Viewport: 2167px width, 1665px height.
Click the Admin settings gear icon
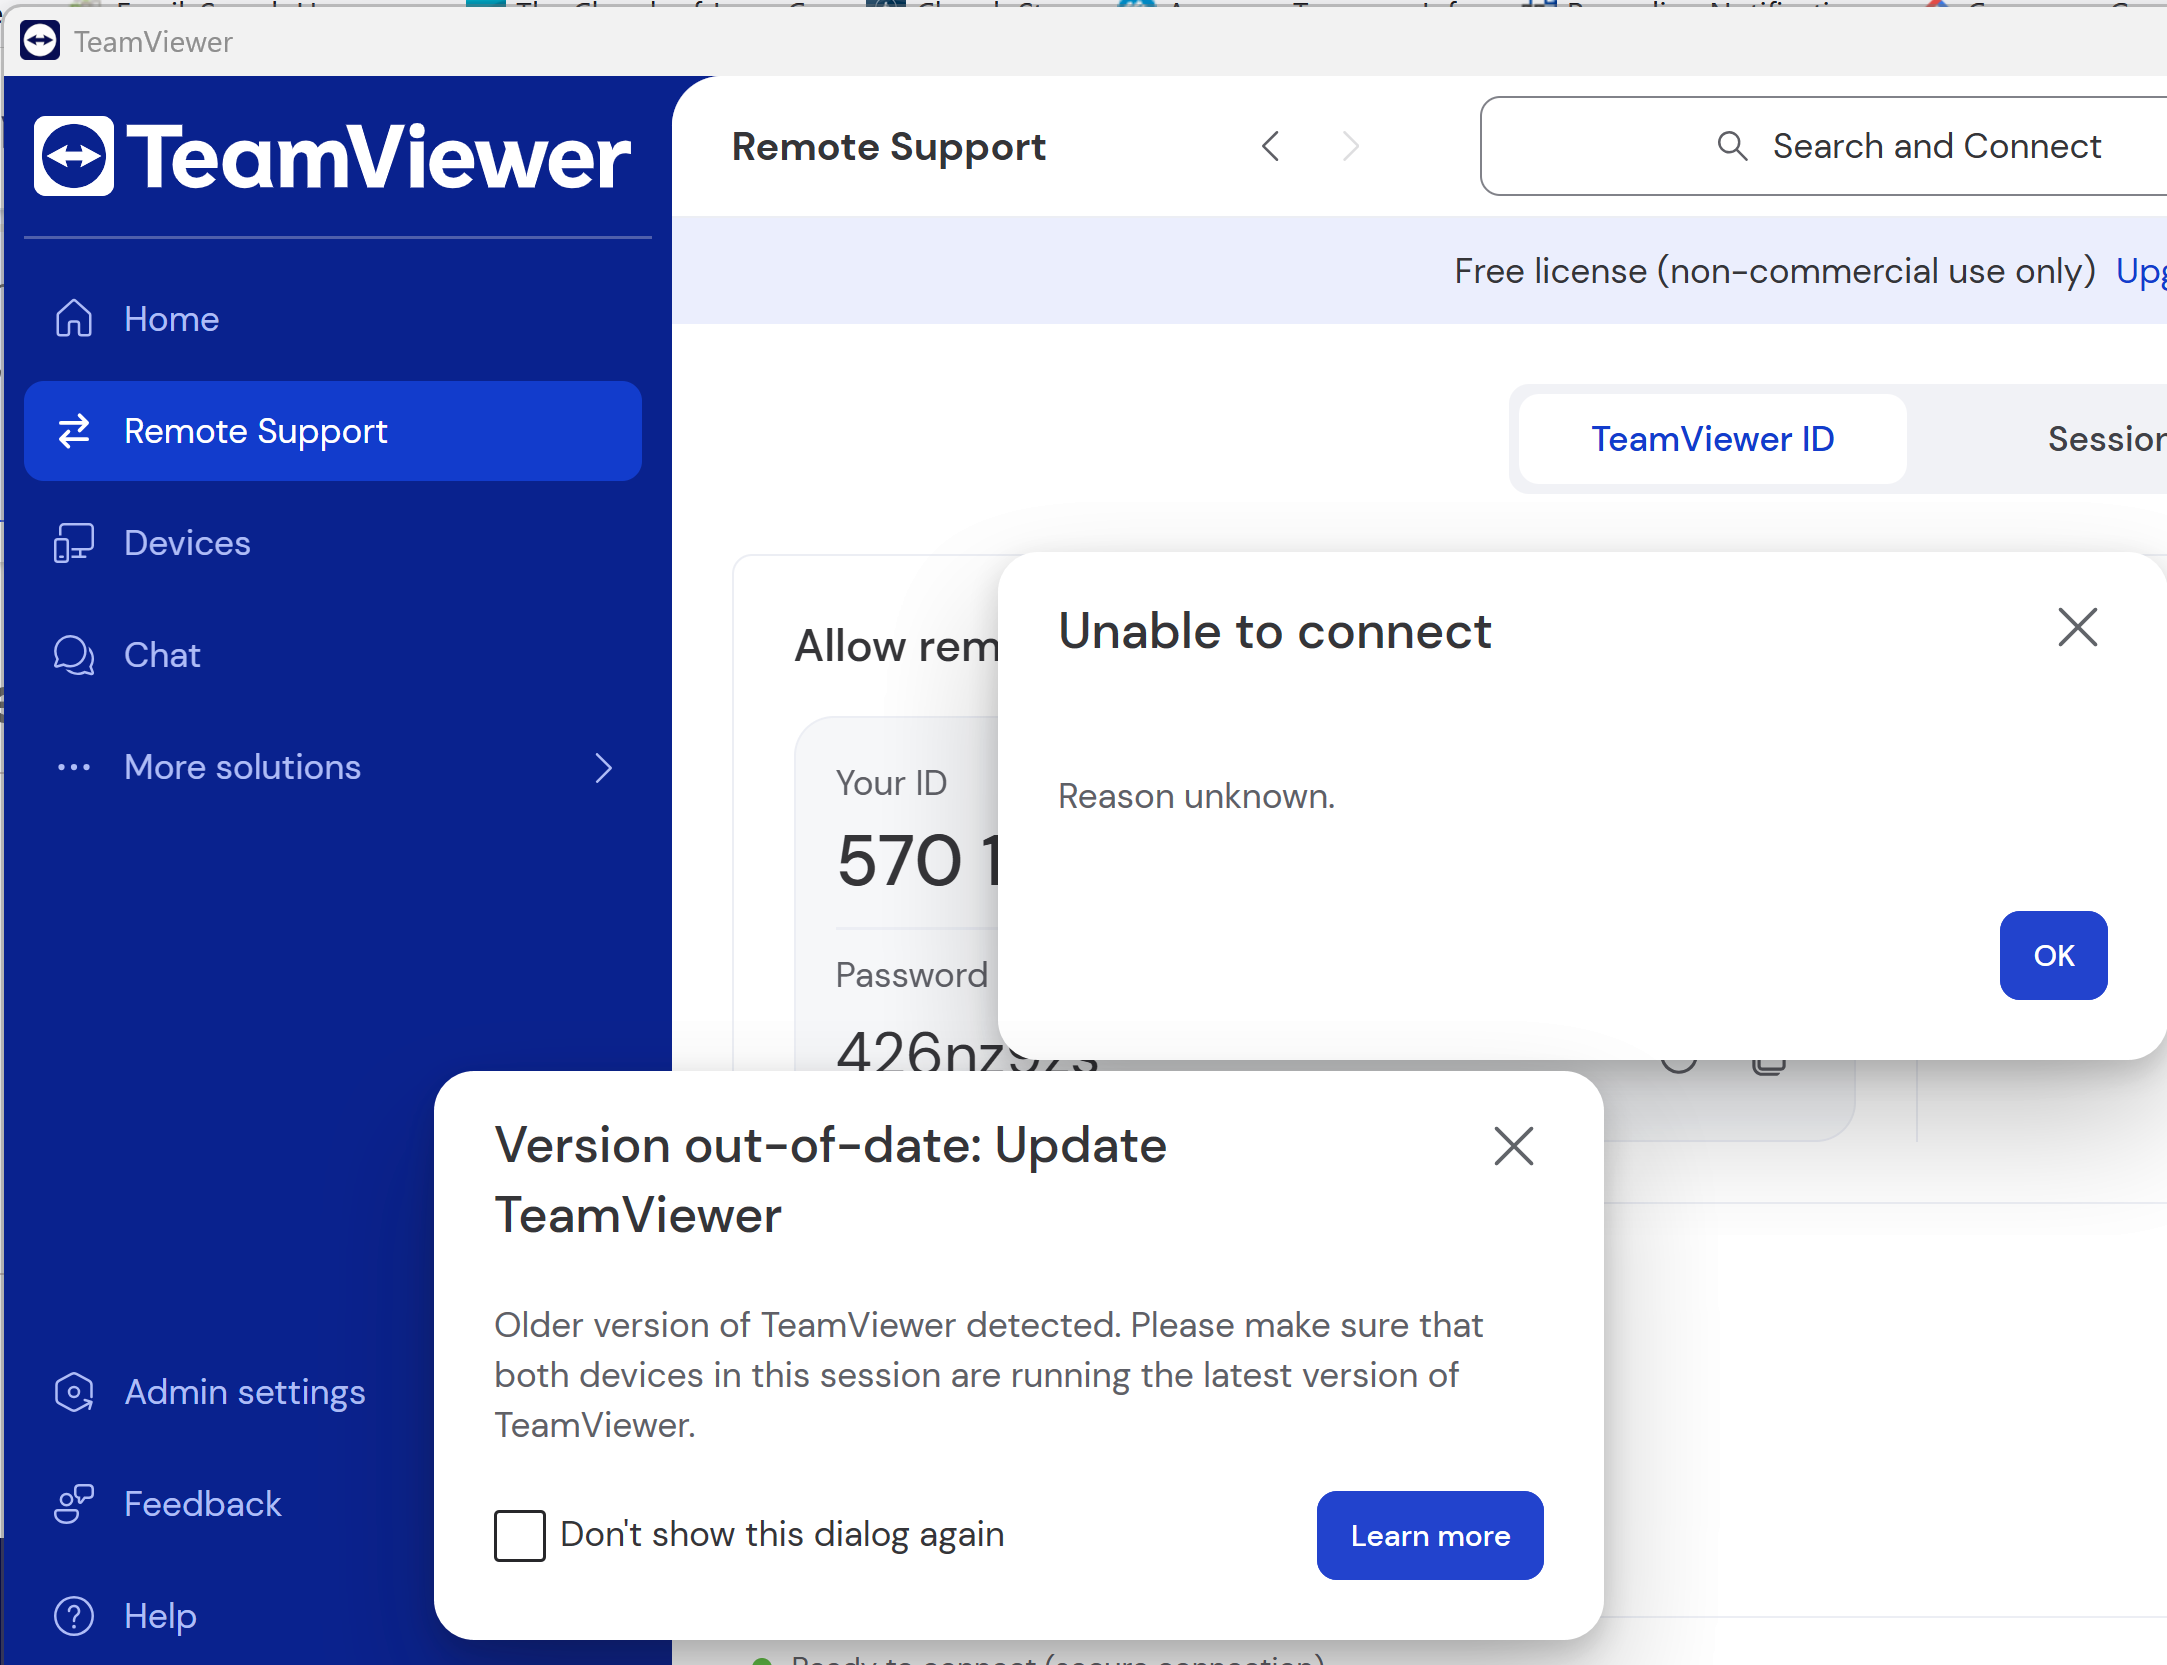pyautogui.click(x=74, y=1392)
